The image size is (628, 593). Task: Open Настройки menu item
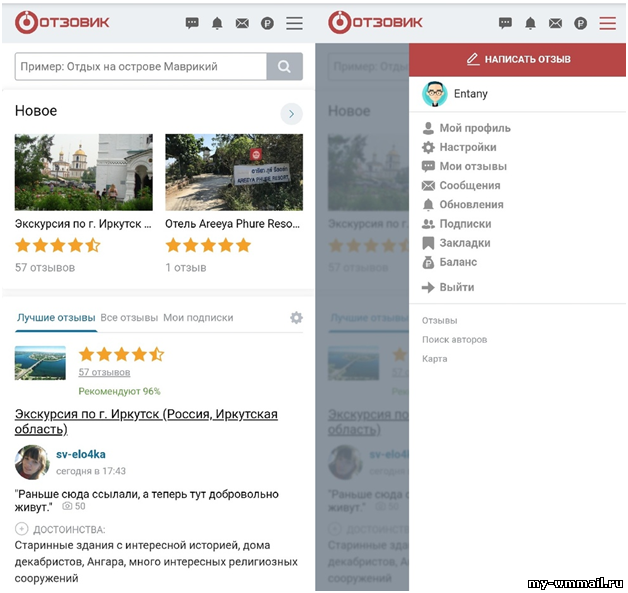[459, 147]
